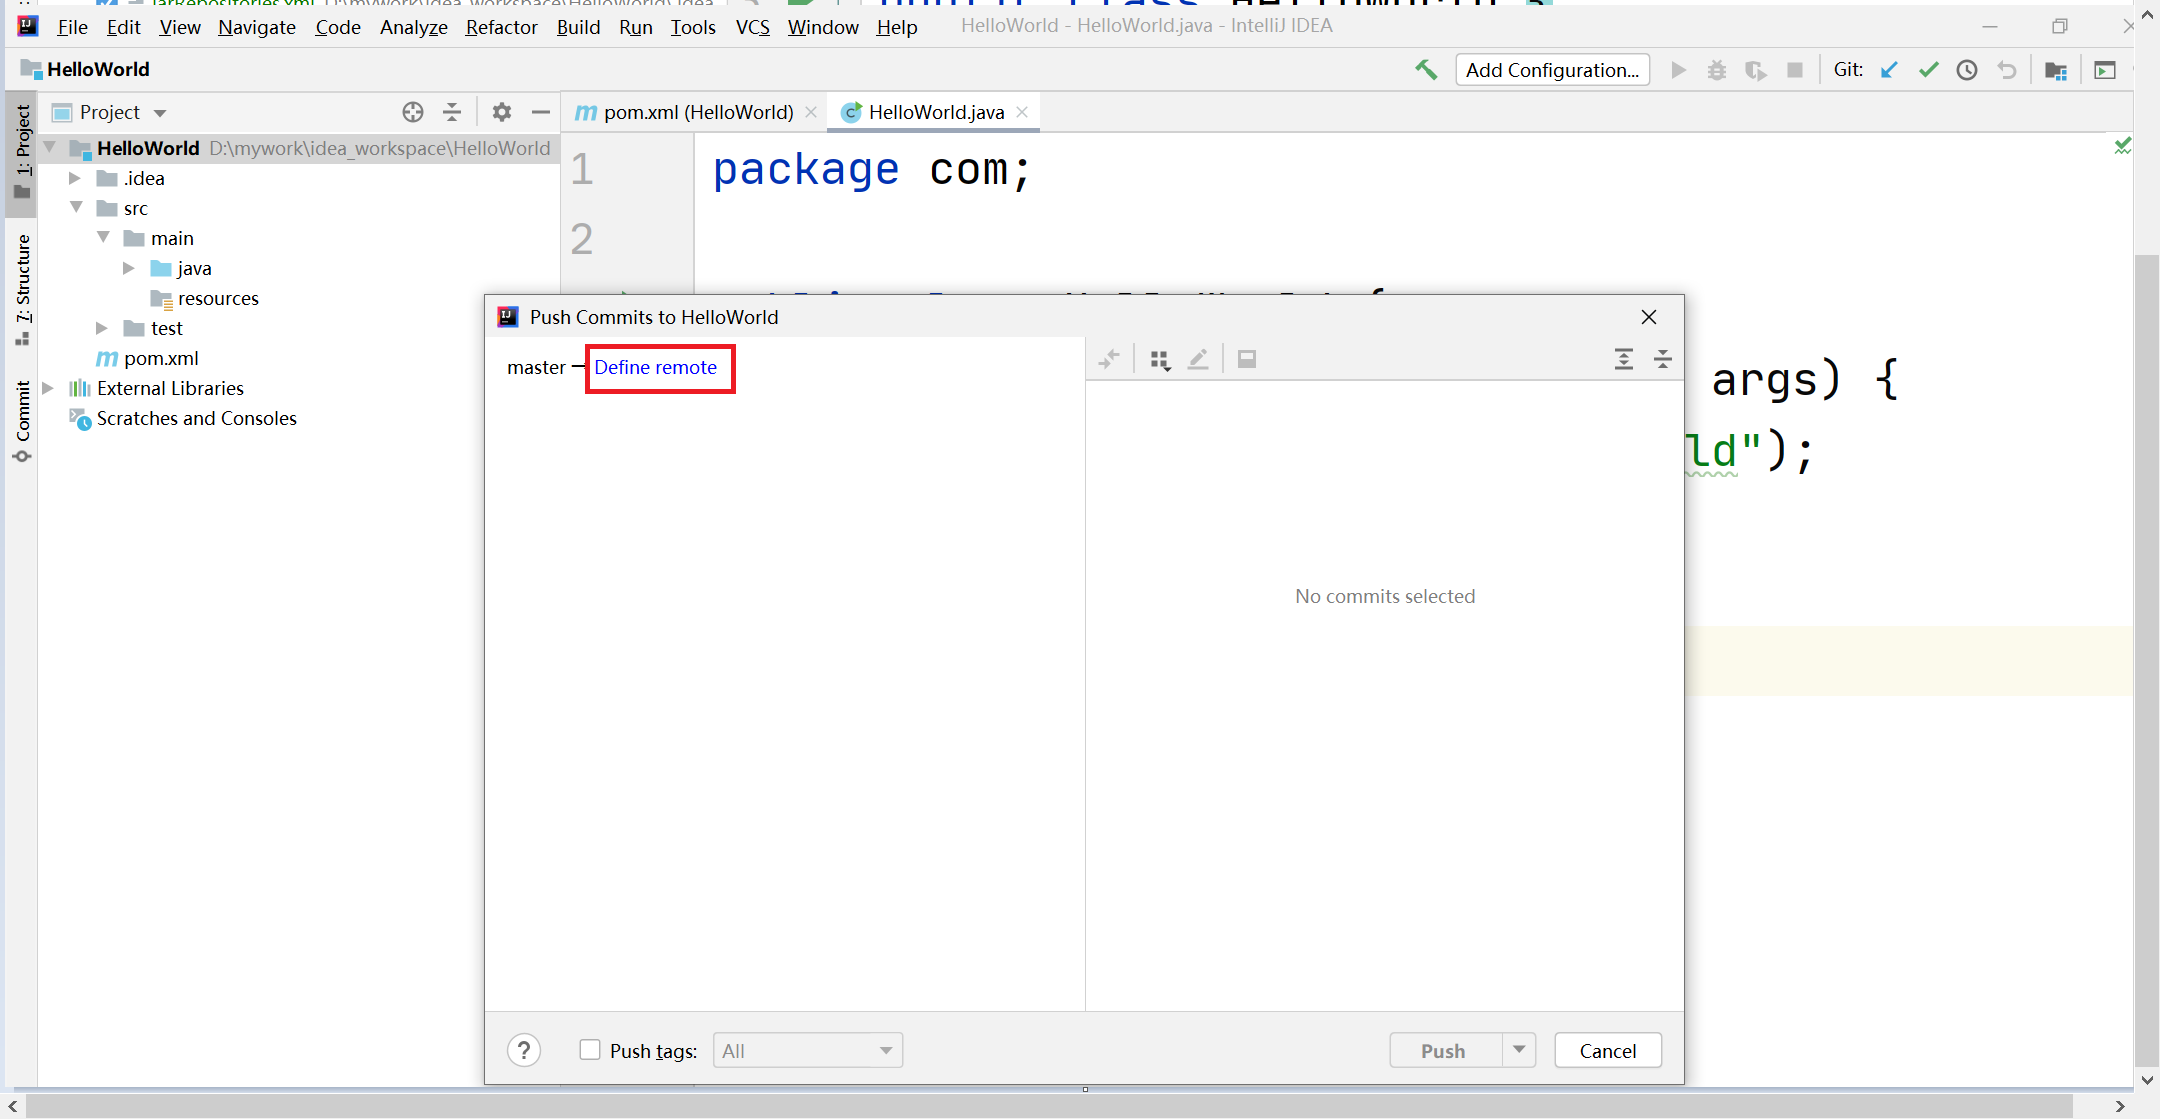This screenshot has height=1119, width=2160.
Task: Click the green commit checkmark icon
Action: point(1929,70)
